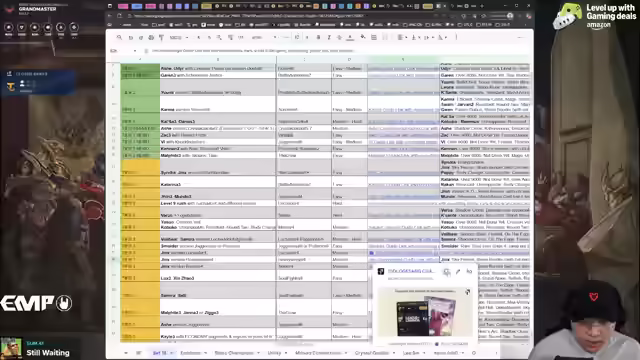This screenshot has width=640, height=360.
Task: Click the copy link icon in popup
Action: (x=447, y=272)
